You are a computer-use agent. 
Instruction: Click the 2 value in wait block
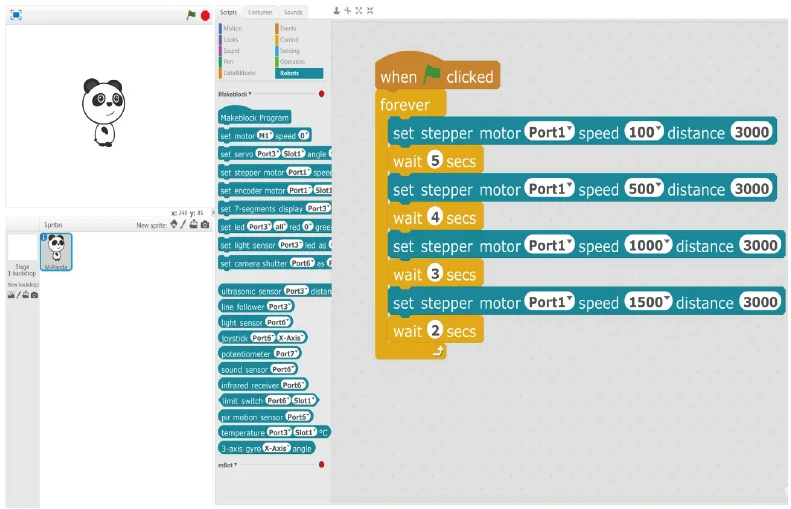click(x=434, y=330)
